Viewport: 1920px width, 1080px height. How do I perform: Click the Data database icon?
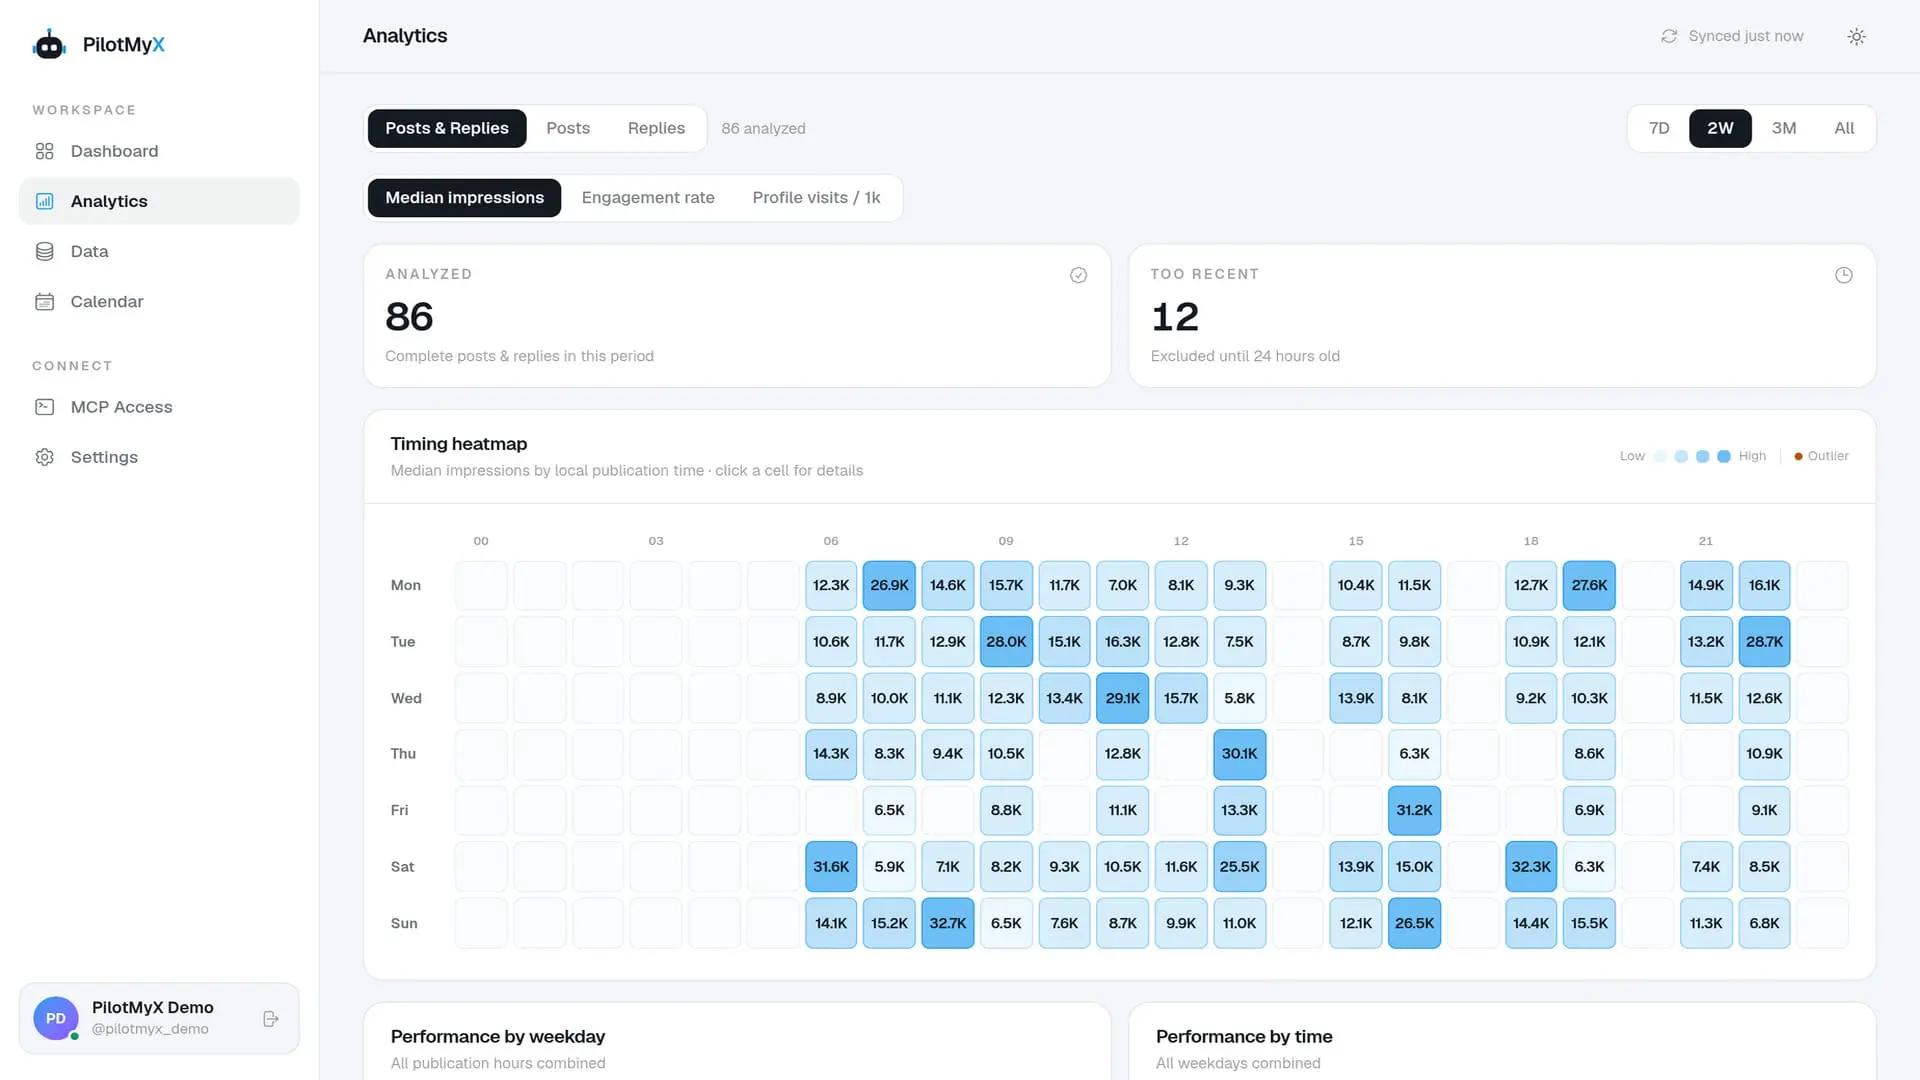pyautogui.click(x=44, y=251)
